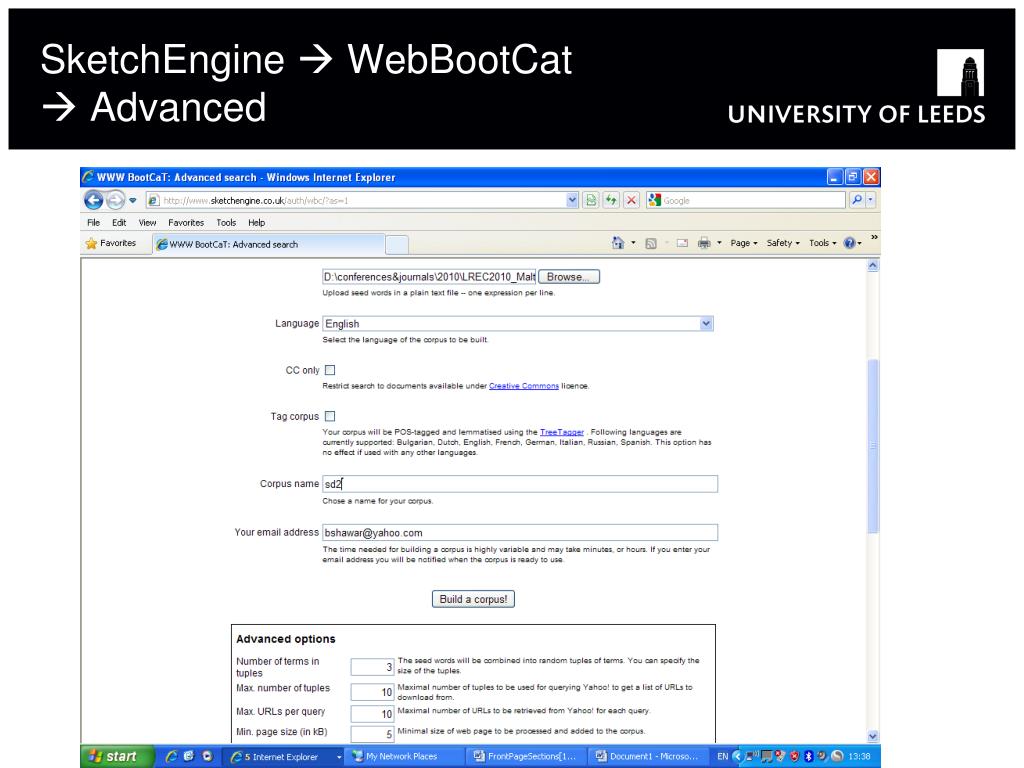Click the page scrollbar down arrow
Screen dimensions: 1024x768
(873, 736)
